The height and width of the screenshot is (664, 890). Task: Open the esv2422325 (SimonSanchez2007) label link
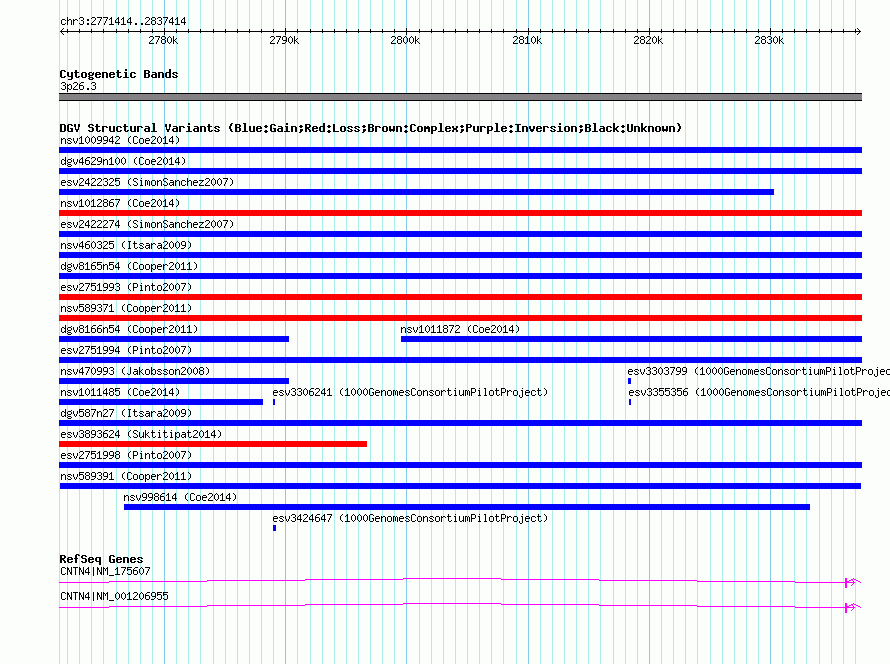[147, 182]
